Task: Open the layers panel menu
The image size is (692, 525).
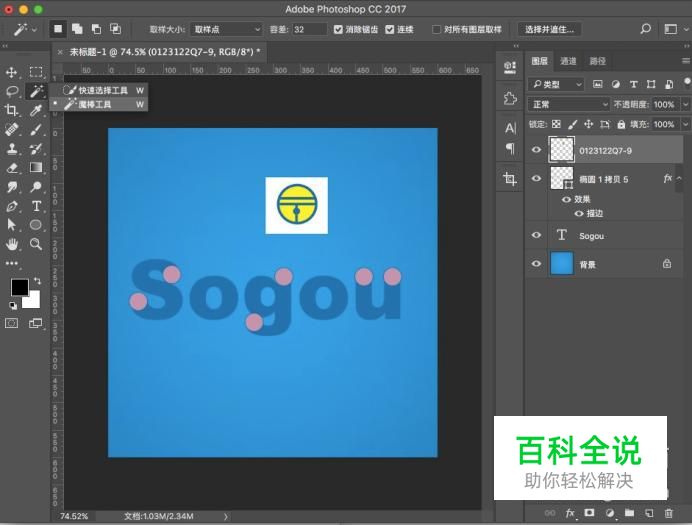Action: point(686,61)
